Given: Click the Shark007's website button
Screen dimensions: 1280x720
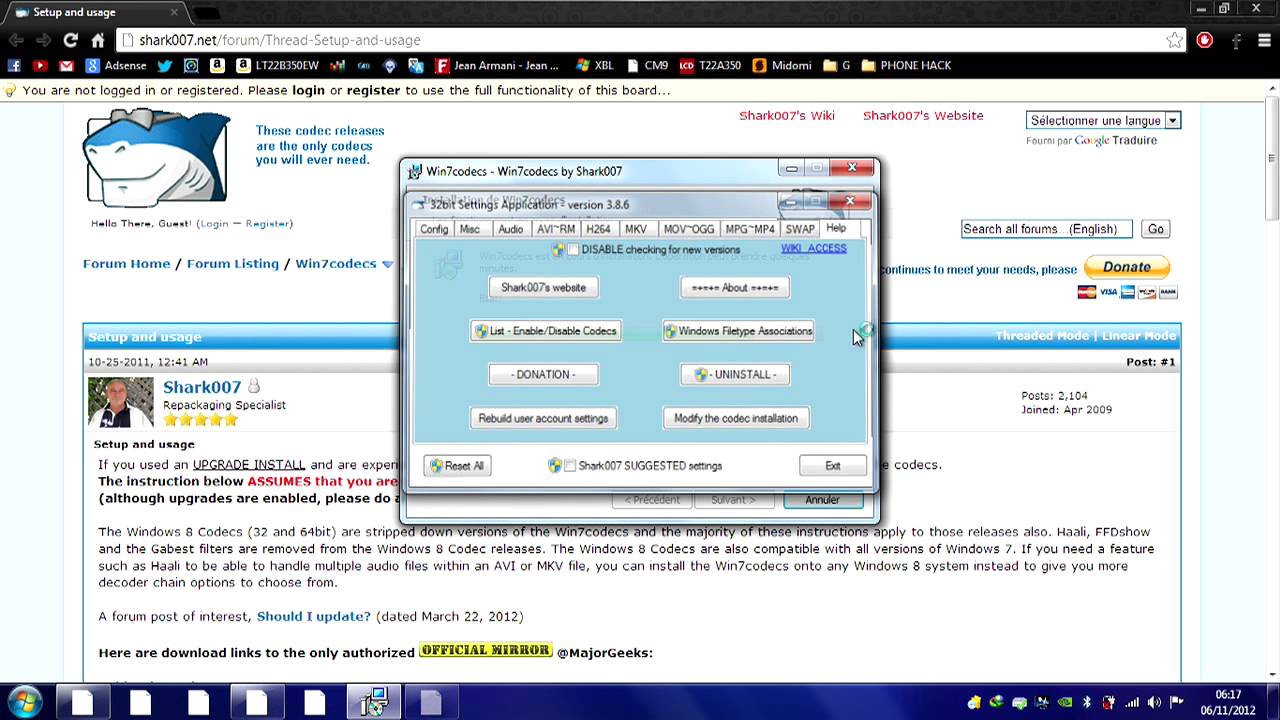Looking at the screenshot, I should pos(543,288).
